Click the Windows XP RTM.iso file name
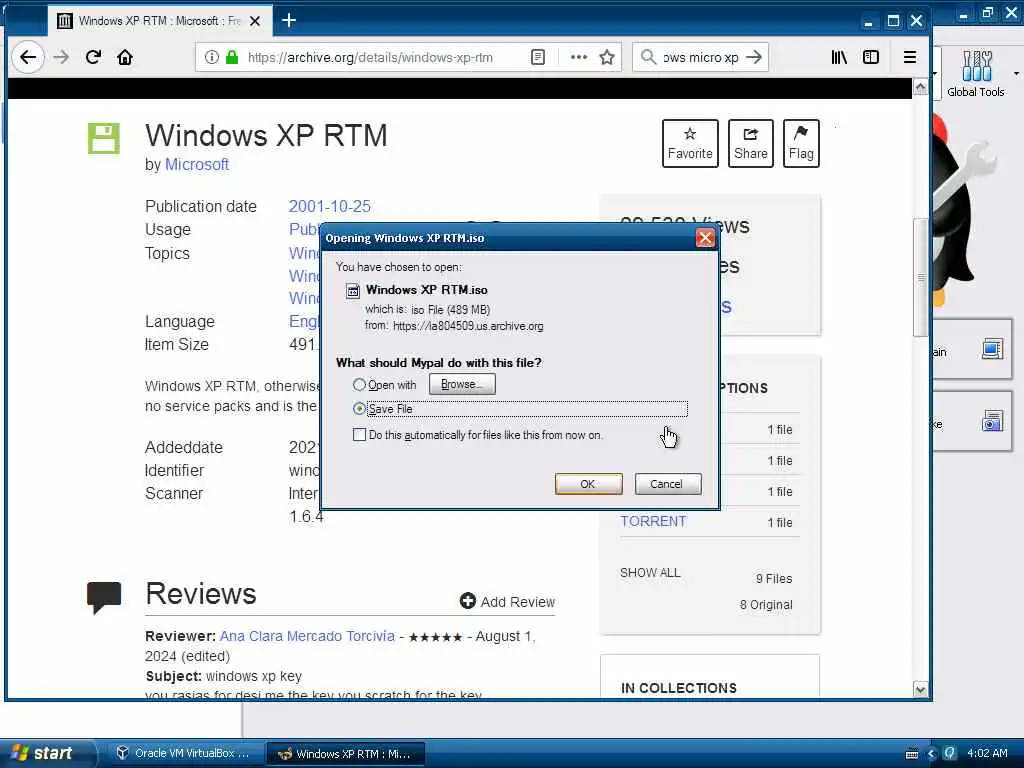1024x768 pixels. click(426, 290)
